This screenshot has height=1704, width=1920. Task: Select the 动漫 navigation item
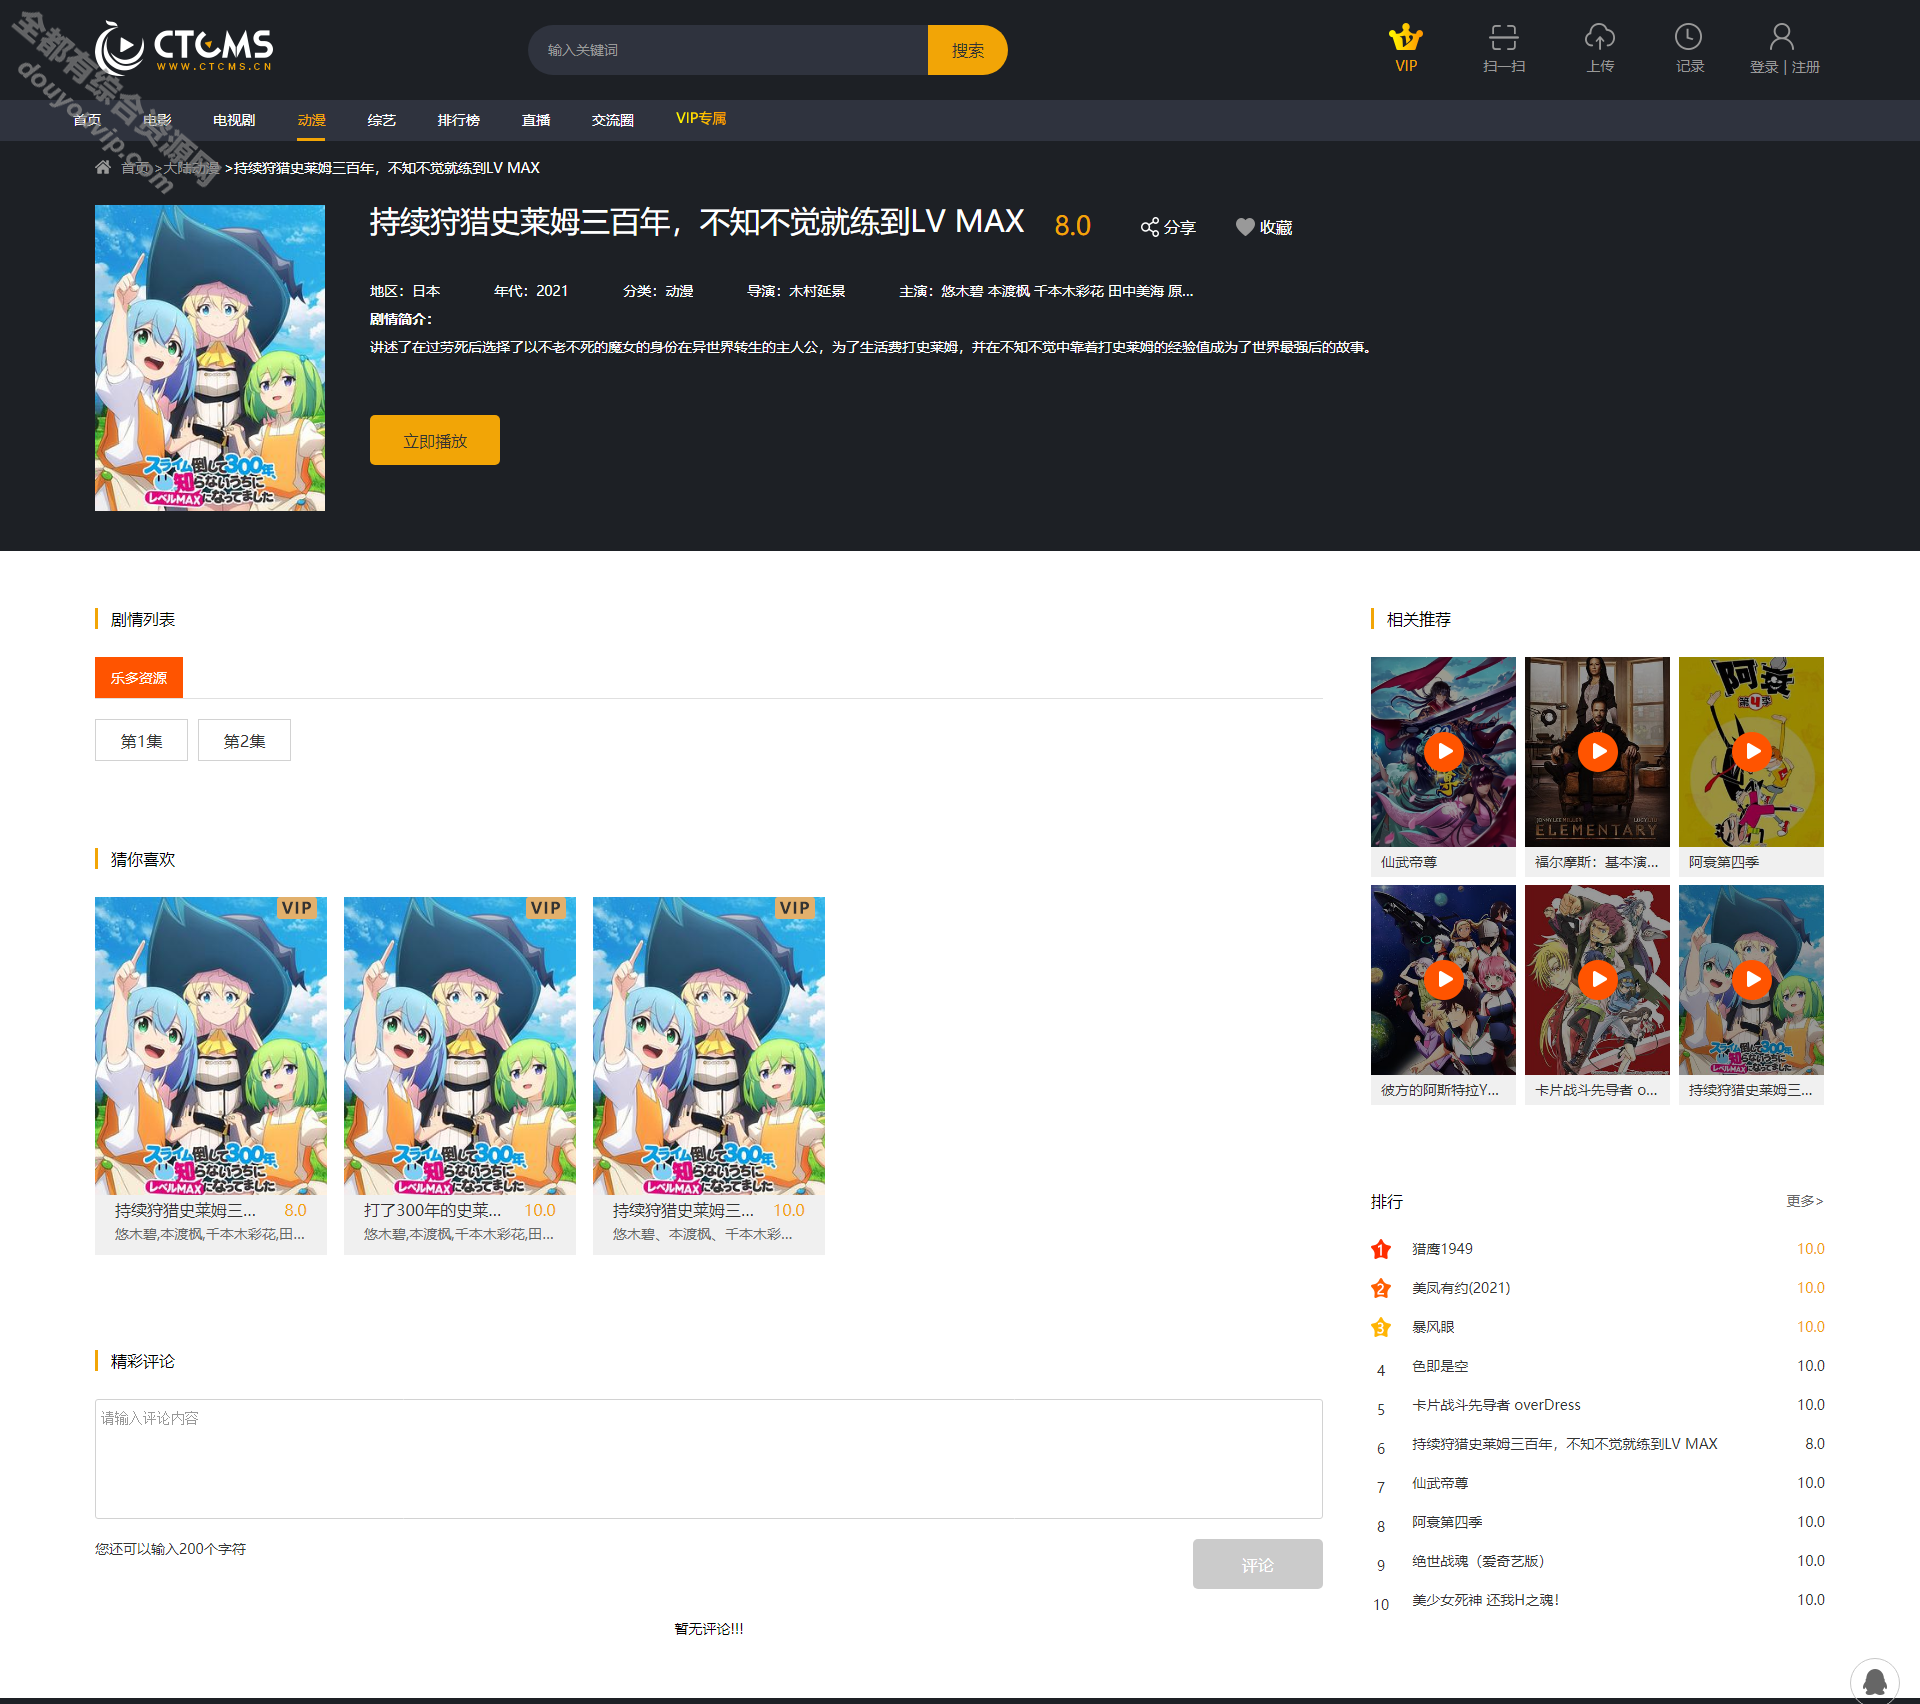(311, 120)
